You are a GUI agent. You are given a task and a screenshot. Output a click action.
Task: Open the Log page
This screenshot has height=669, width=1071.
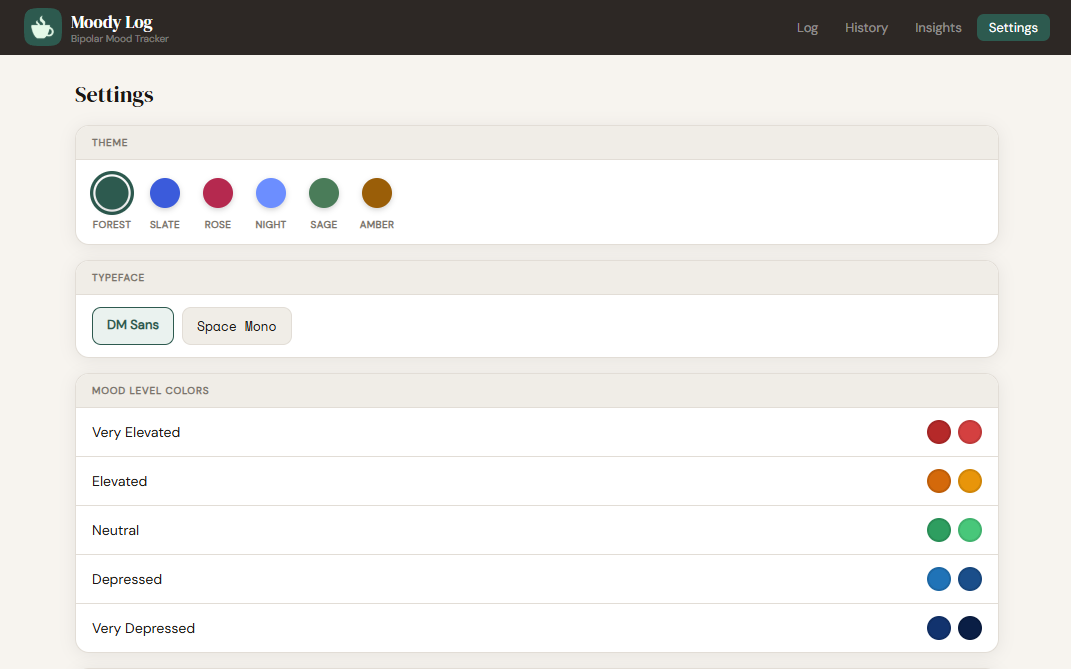pyautogui.click(x=807, y=27)
